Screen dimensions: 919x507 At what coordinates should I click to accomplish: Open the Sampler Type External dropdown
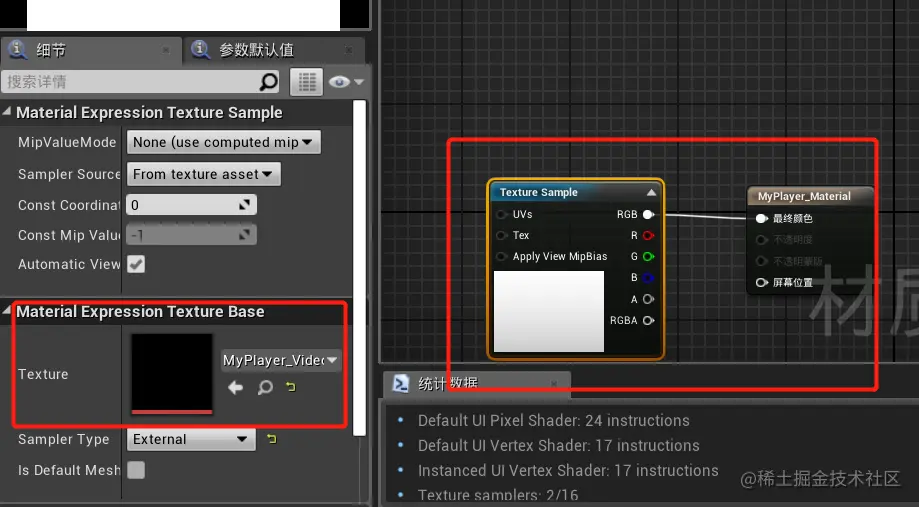tap(191, 439)
